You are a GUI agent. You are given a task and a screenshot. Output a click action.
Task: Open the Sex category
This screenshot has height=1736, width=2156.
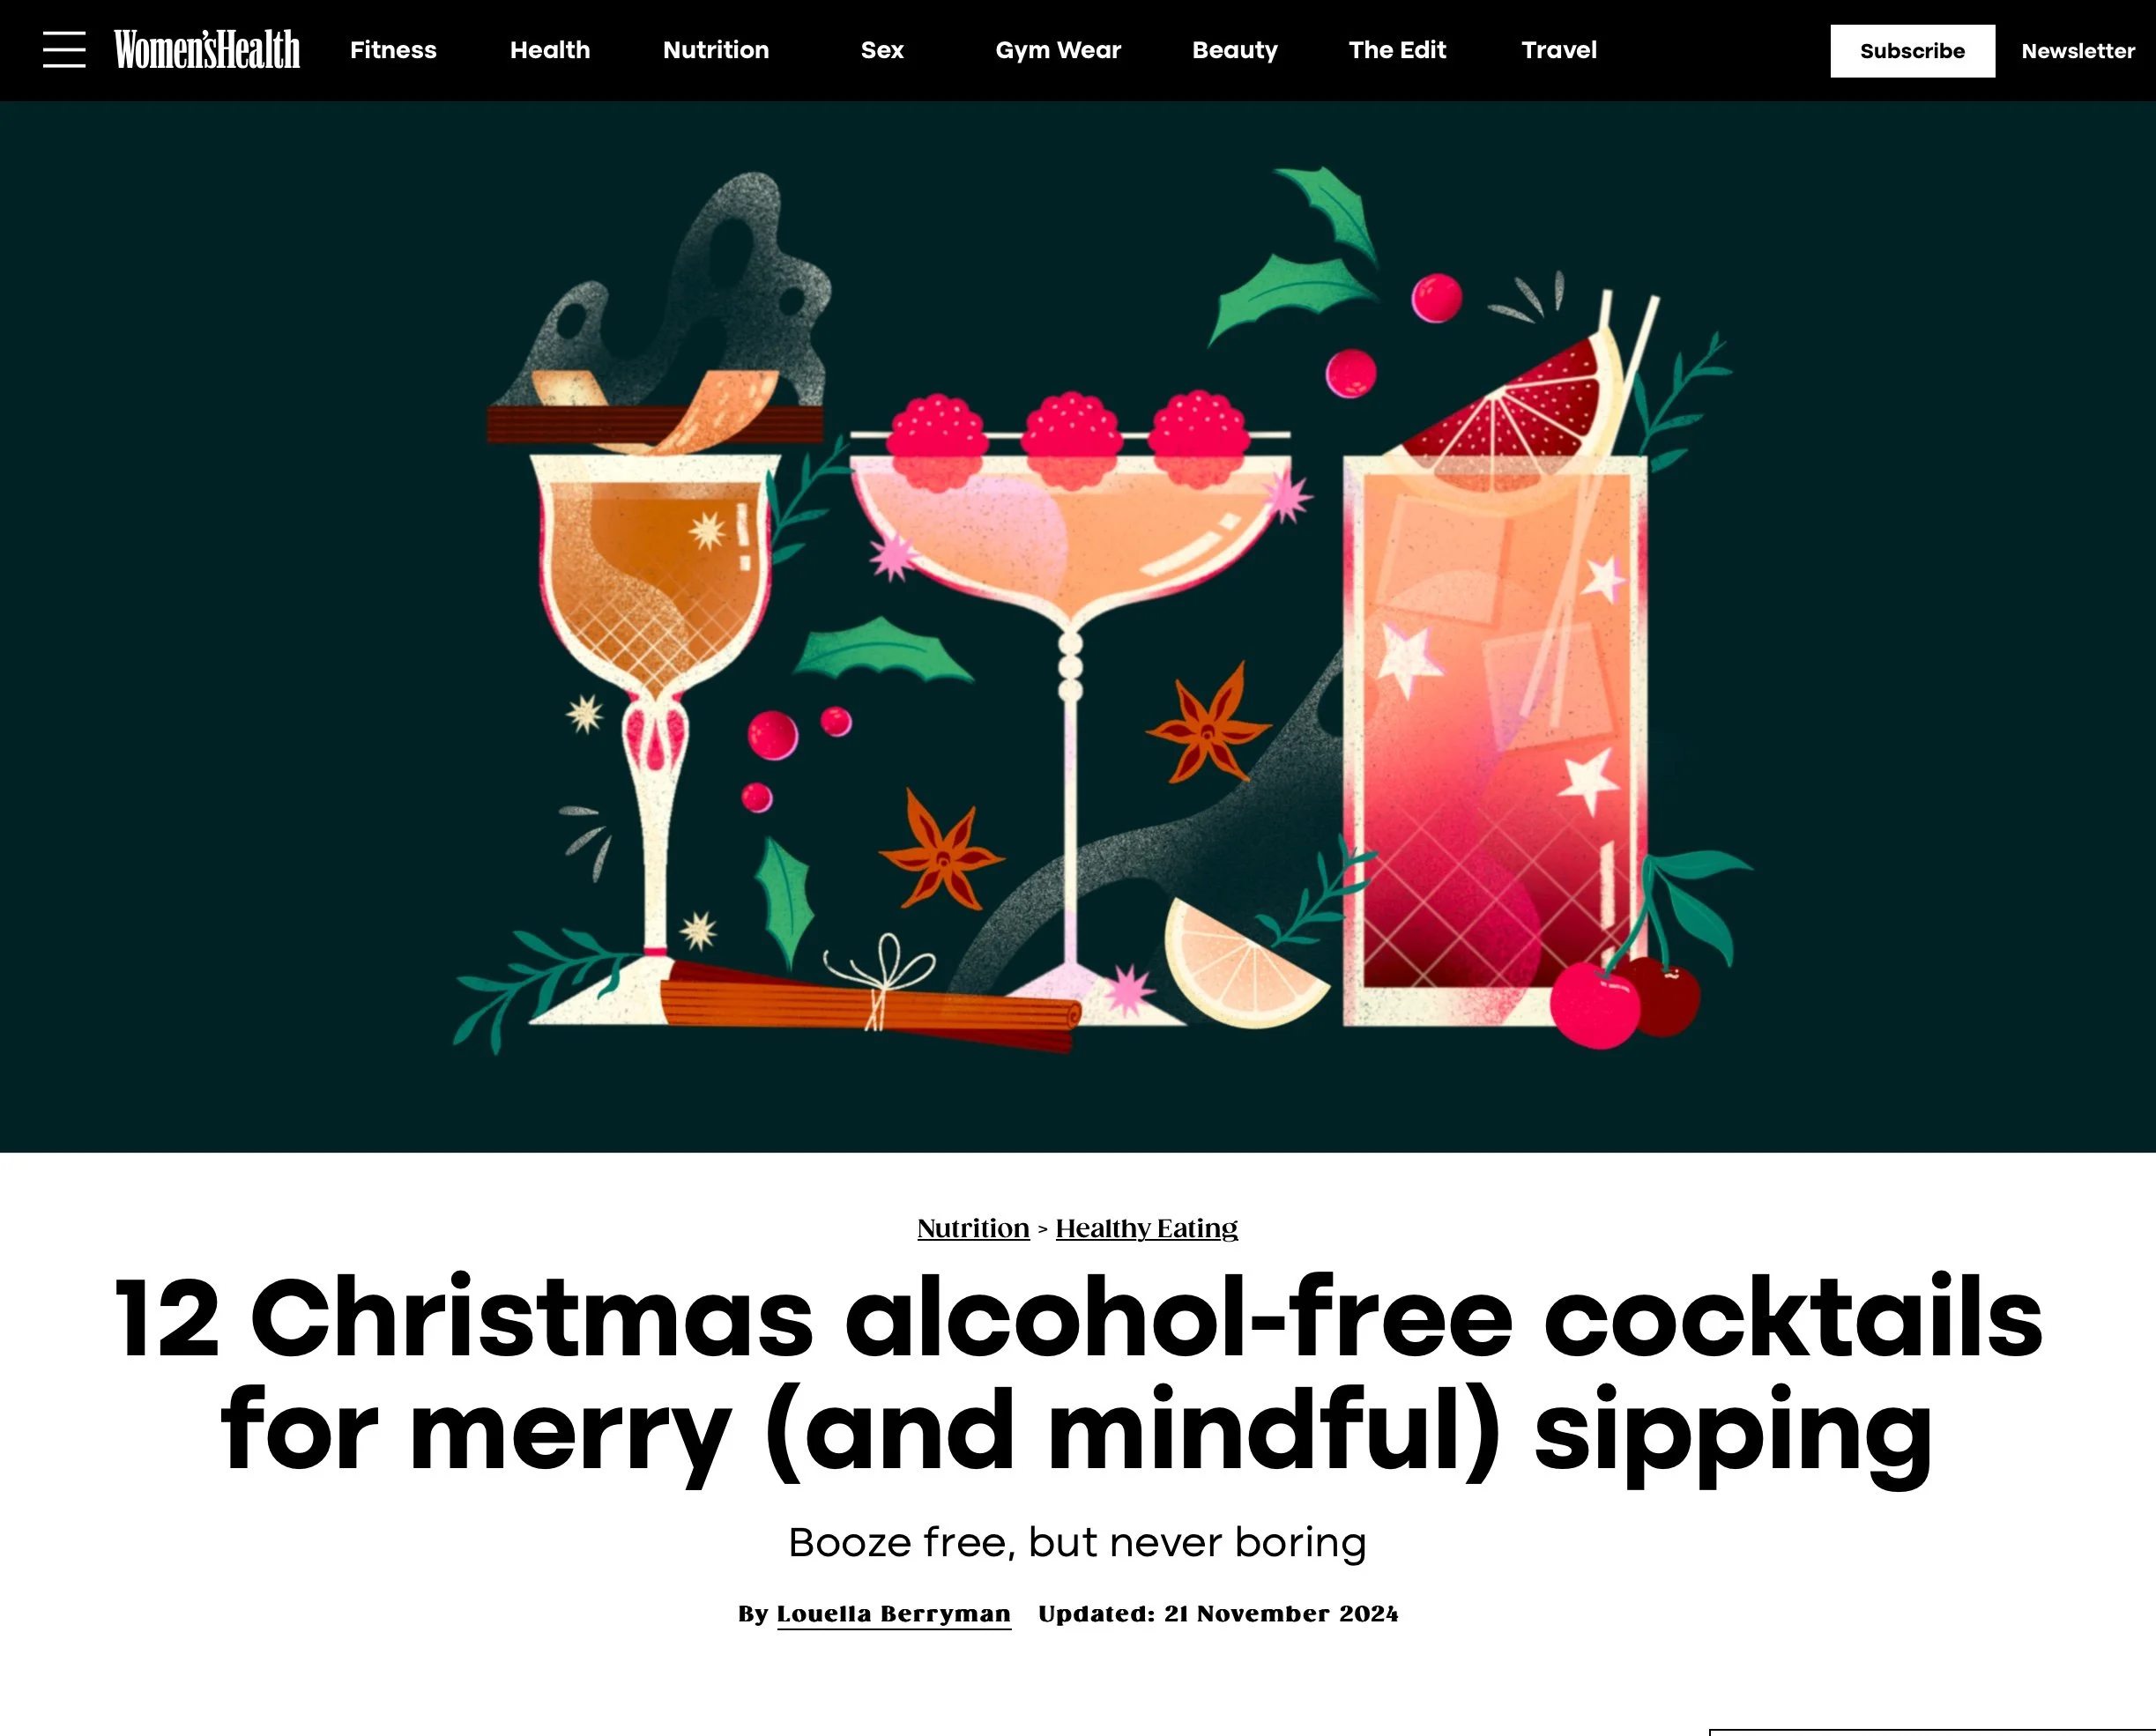[x=882, y=50]
